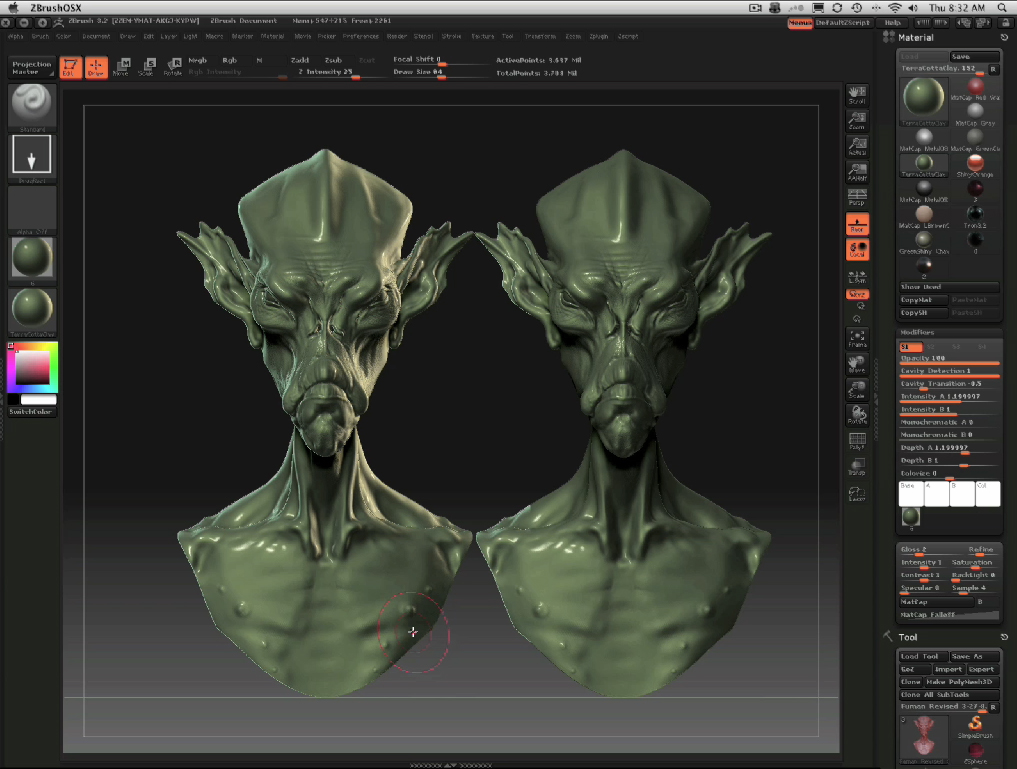The image size is (1017, 769).
Task: Open the Transform menu
Action: point(540,36)
